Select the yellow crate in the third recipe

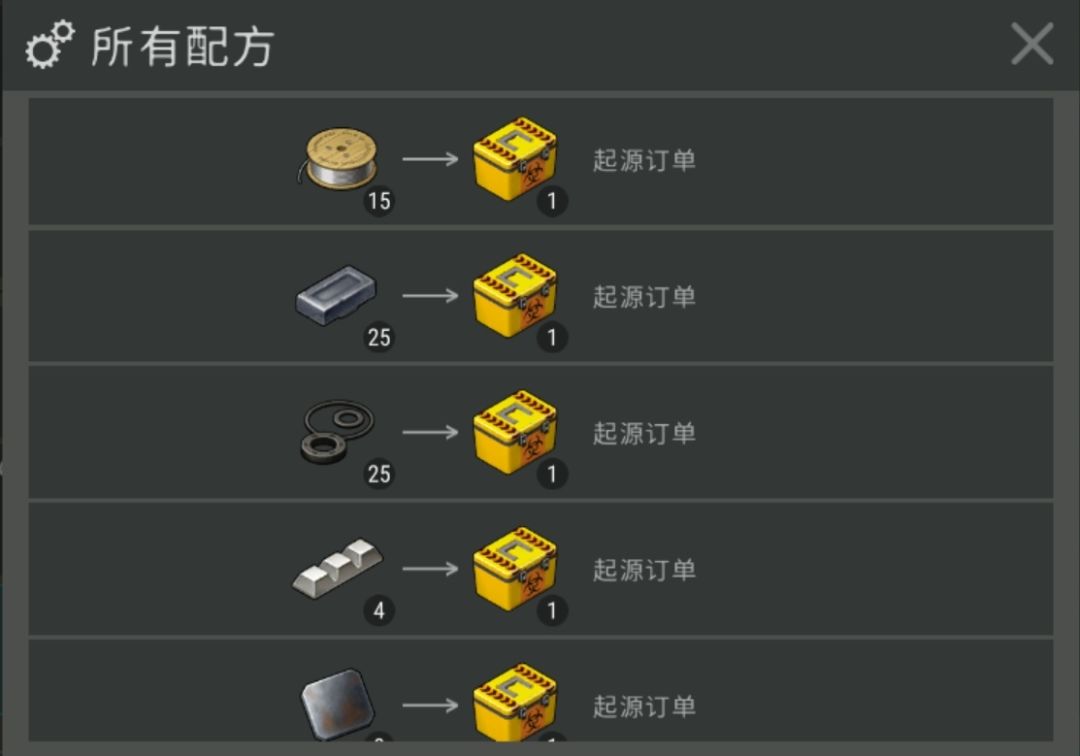(515, 432)
